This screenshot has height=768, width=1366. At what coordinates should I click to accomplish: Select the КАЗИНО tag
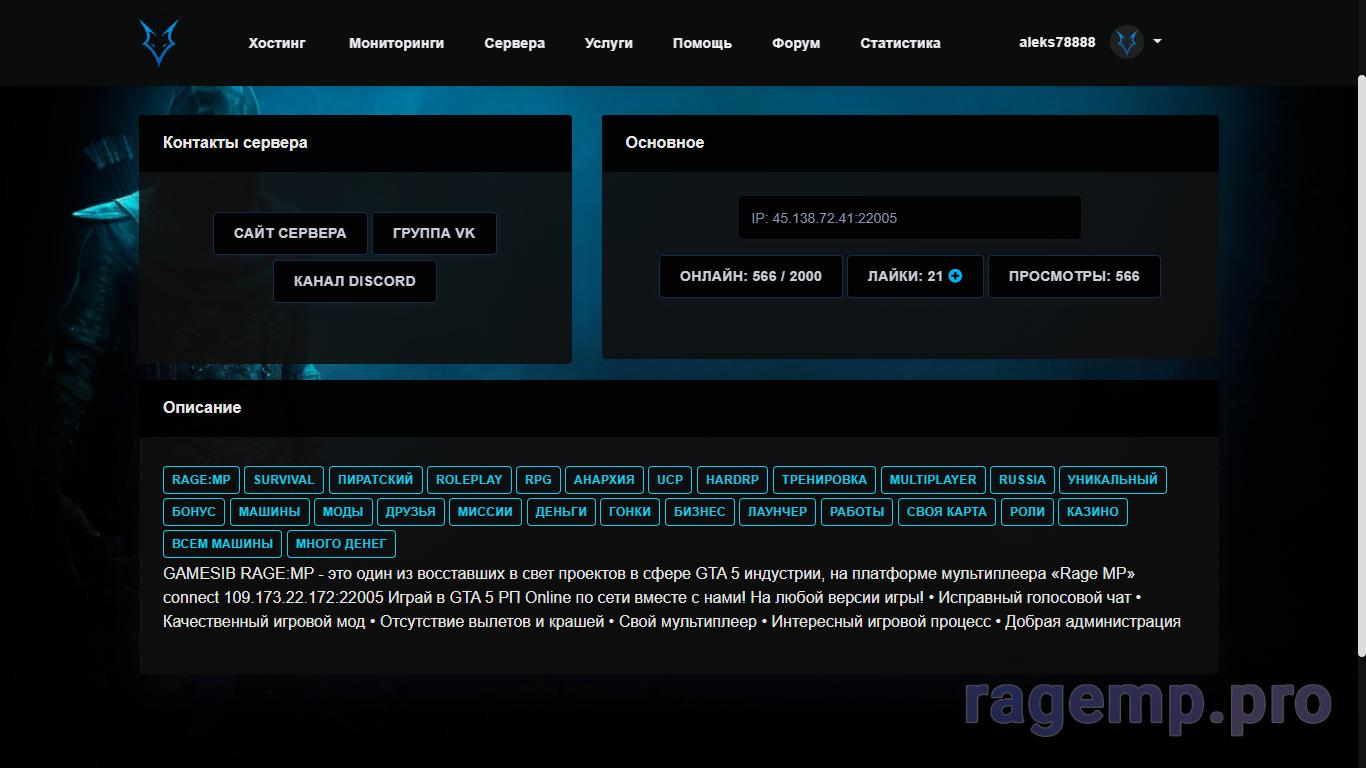point(1093,512)
